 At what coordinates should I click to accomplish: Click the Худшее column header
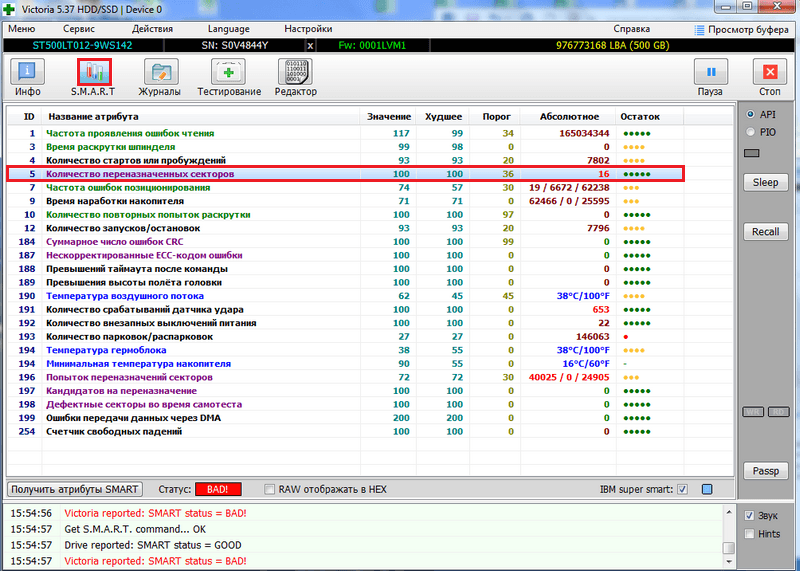443,116
